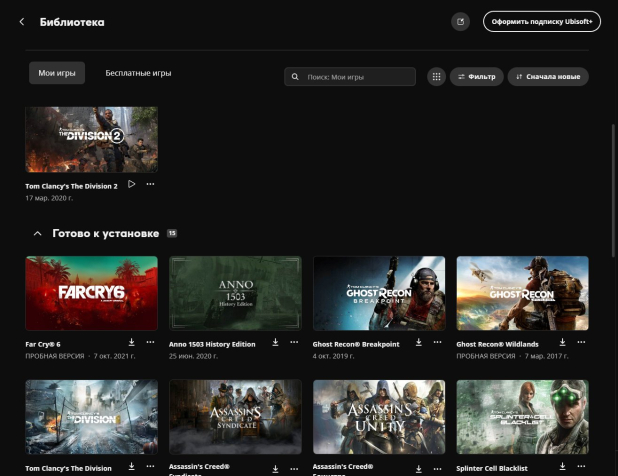Open Assassin's Creed Syndicate cover
The width and height of the screenshot is (618, 476).
tap(235, 417)
